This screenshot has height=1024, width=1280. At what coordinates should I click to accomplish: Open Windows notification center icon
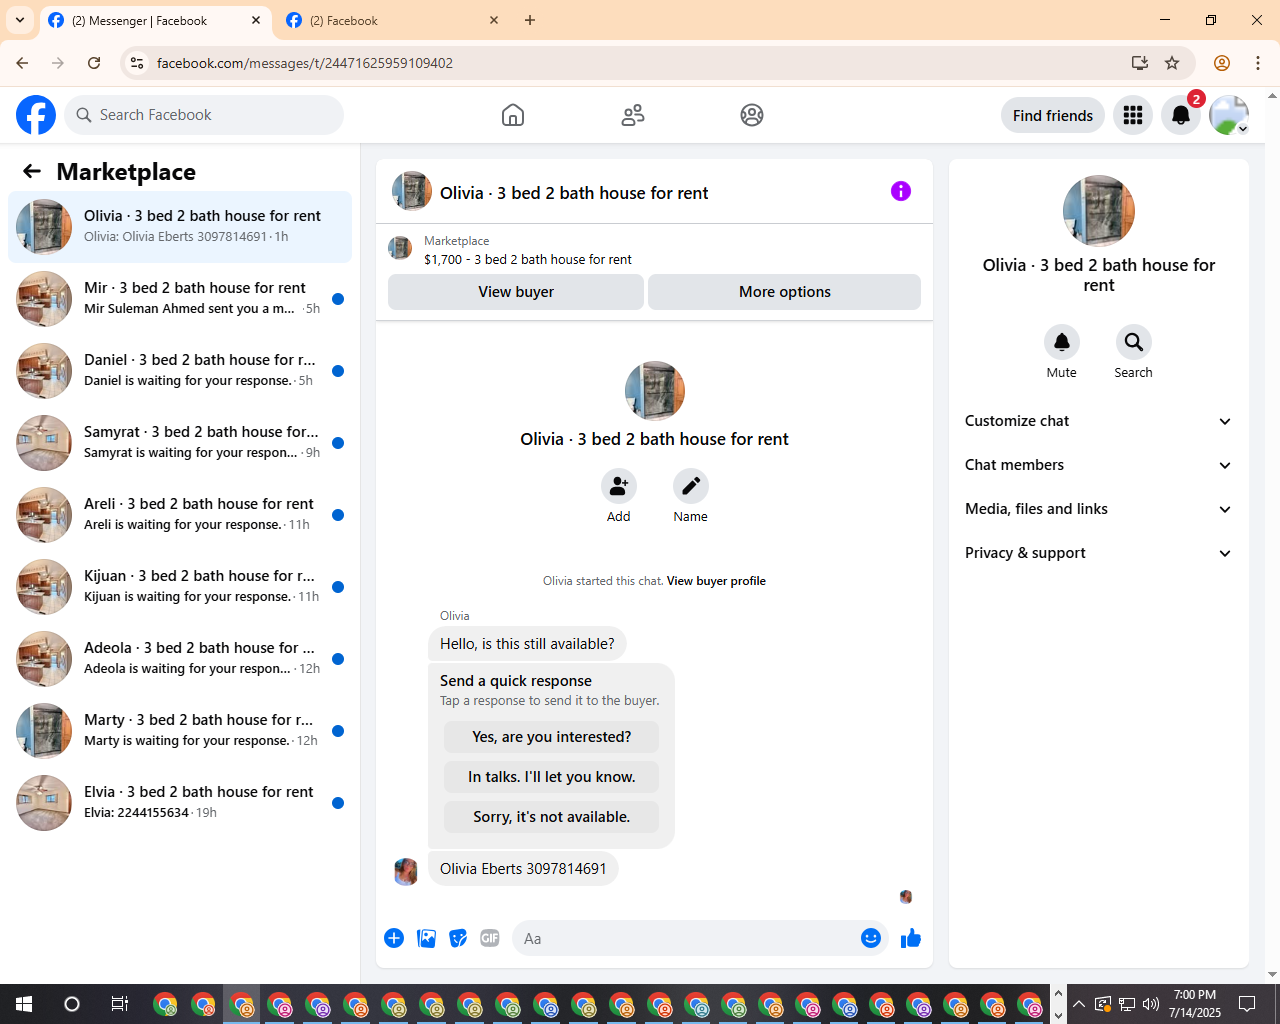1247,1004
